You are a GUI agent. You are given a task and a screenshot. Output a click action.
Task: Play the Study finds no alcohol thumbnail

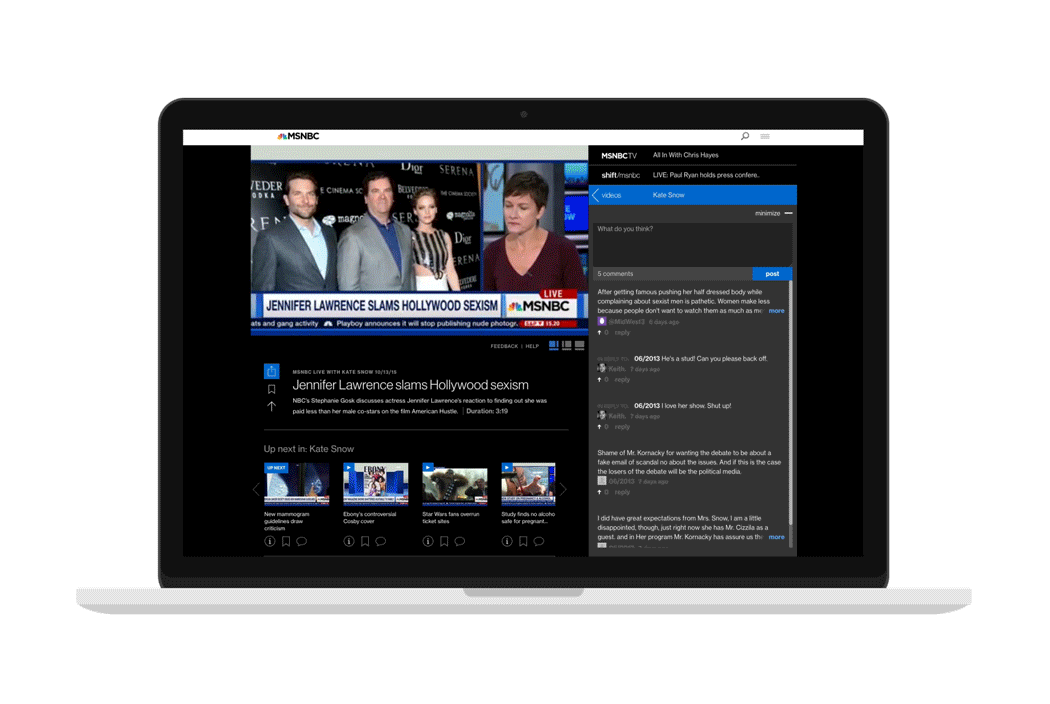(528, 484)
